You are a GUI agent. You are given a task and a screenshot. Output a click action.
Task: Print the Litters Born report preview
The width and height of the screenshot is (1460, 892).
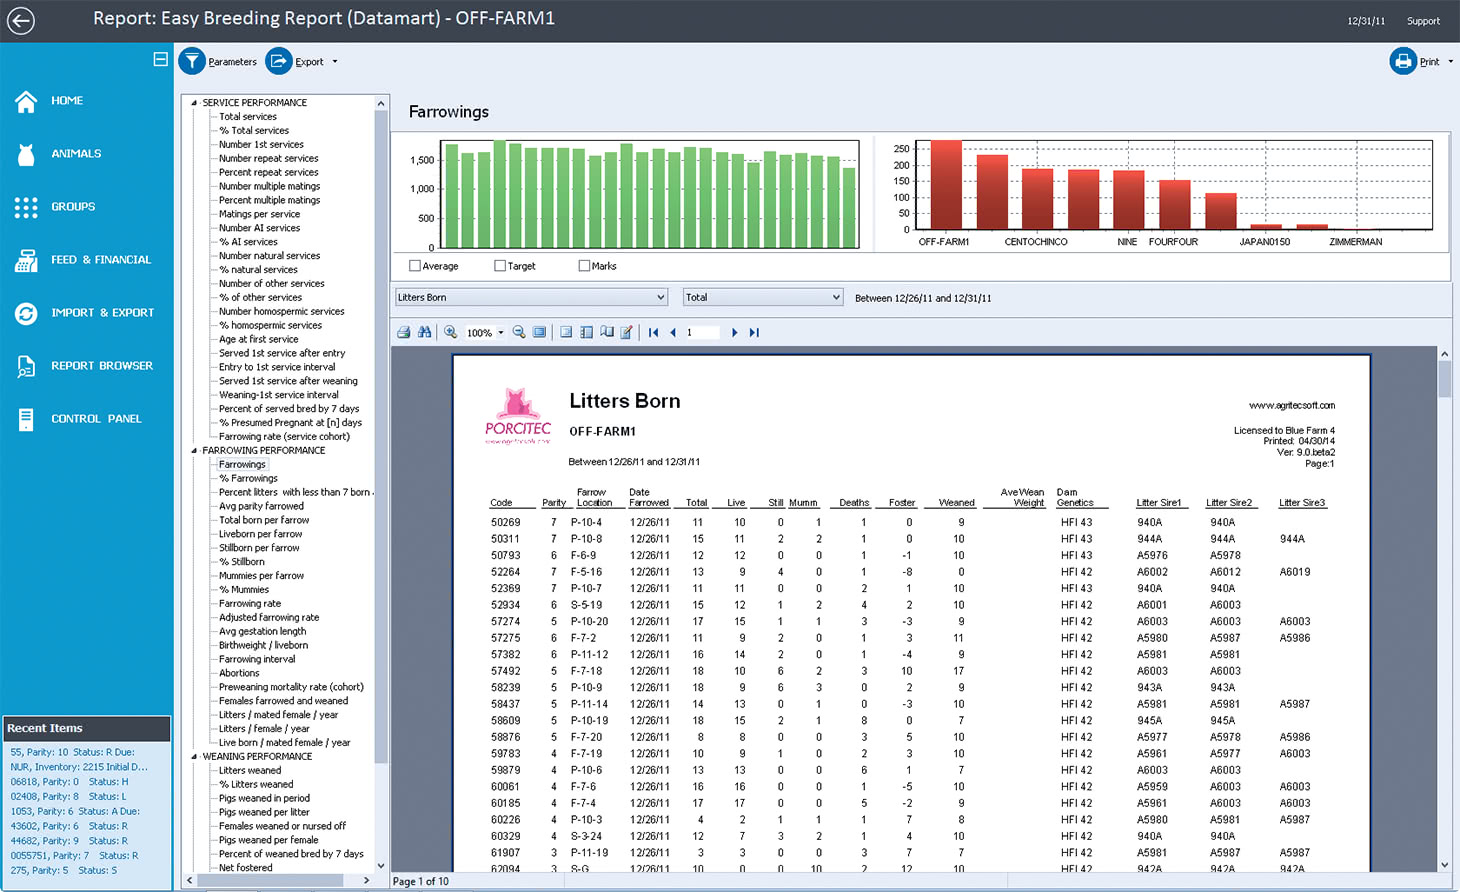(404, 331)
